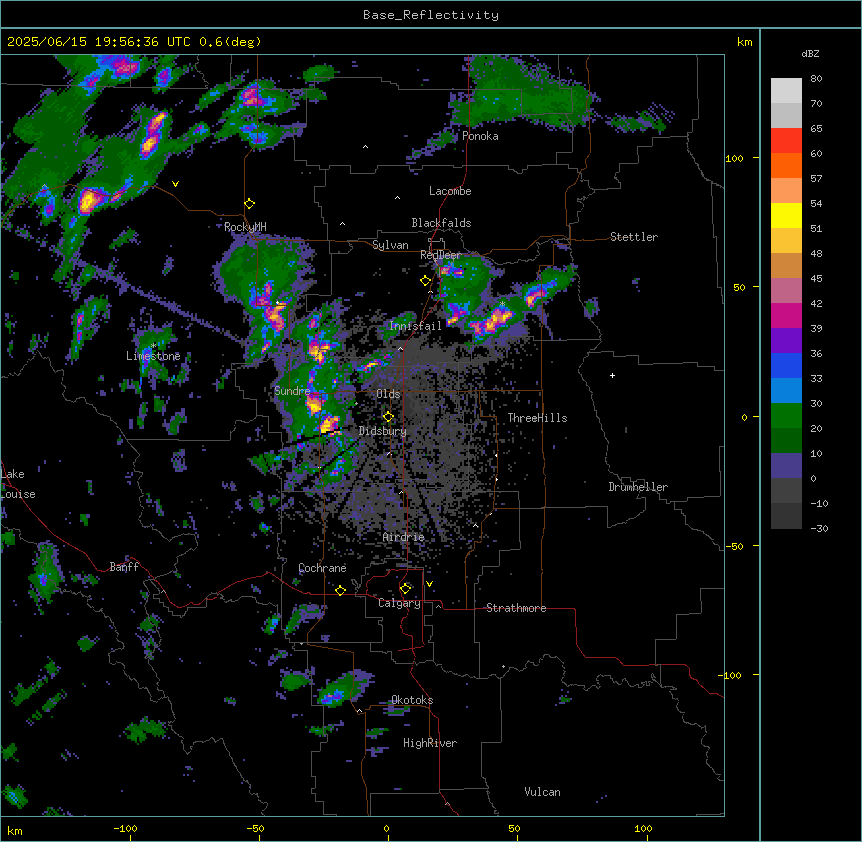Click the Stettler city label
This screenshot has height=842, width=862.
point(634,237)
